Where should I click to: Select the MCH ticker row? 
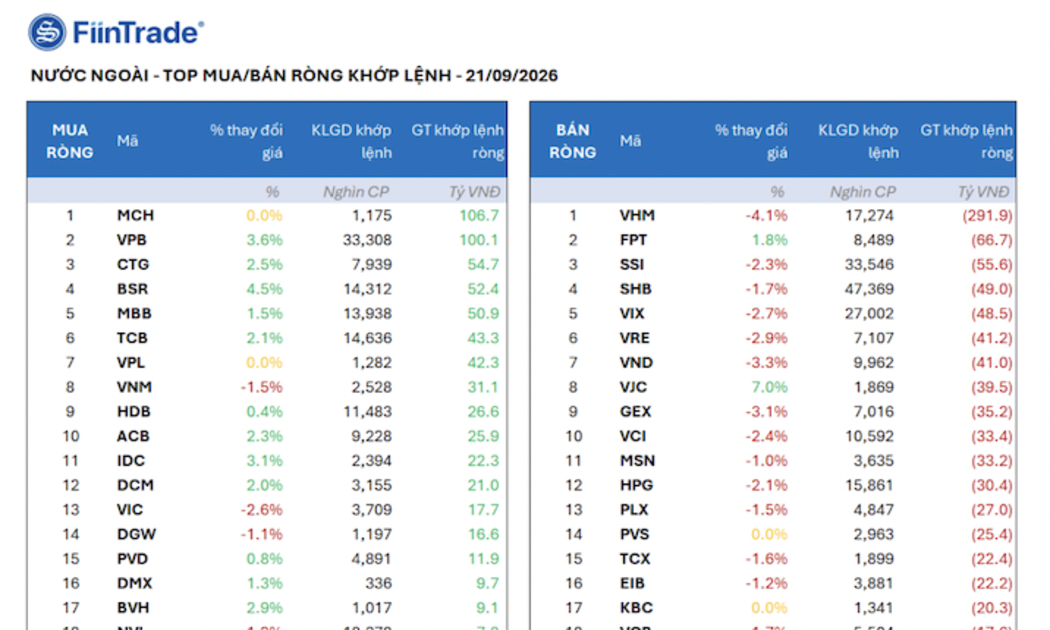[x=267, y=216]
